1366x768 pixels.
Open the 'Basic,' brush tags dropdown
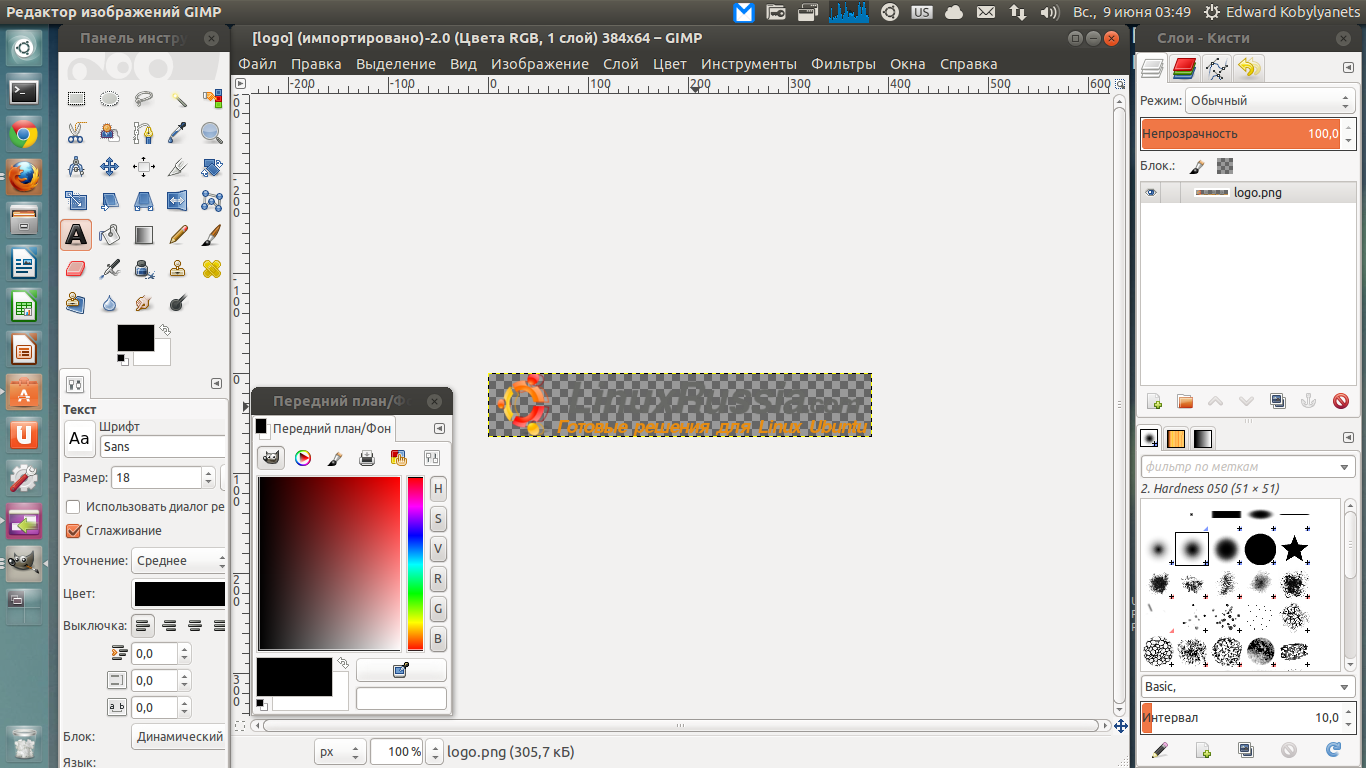pos(1344,687)
